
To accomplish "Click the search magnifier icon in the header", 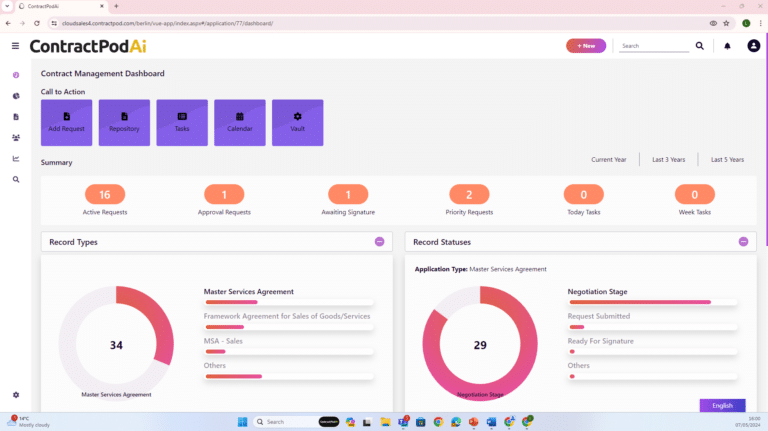I will point(699,46).
